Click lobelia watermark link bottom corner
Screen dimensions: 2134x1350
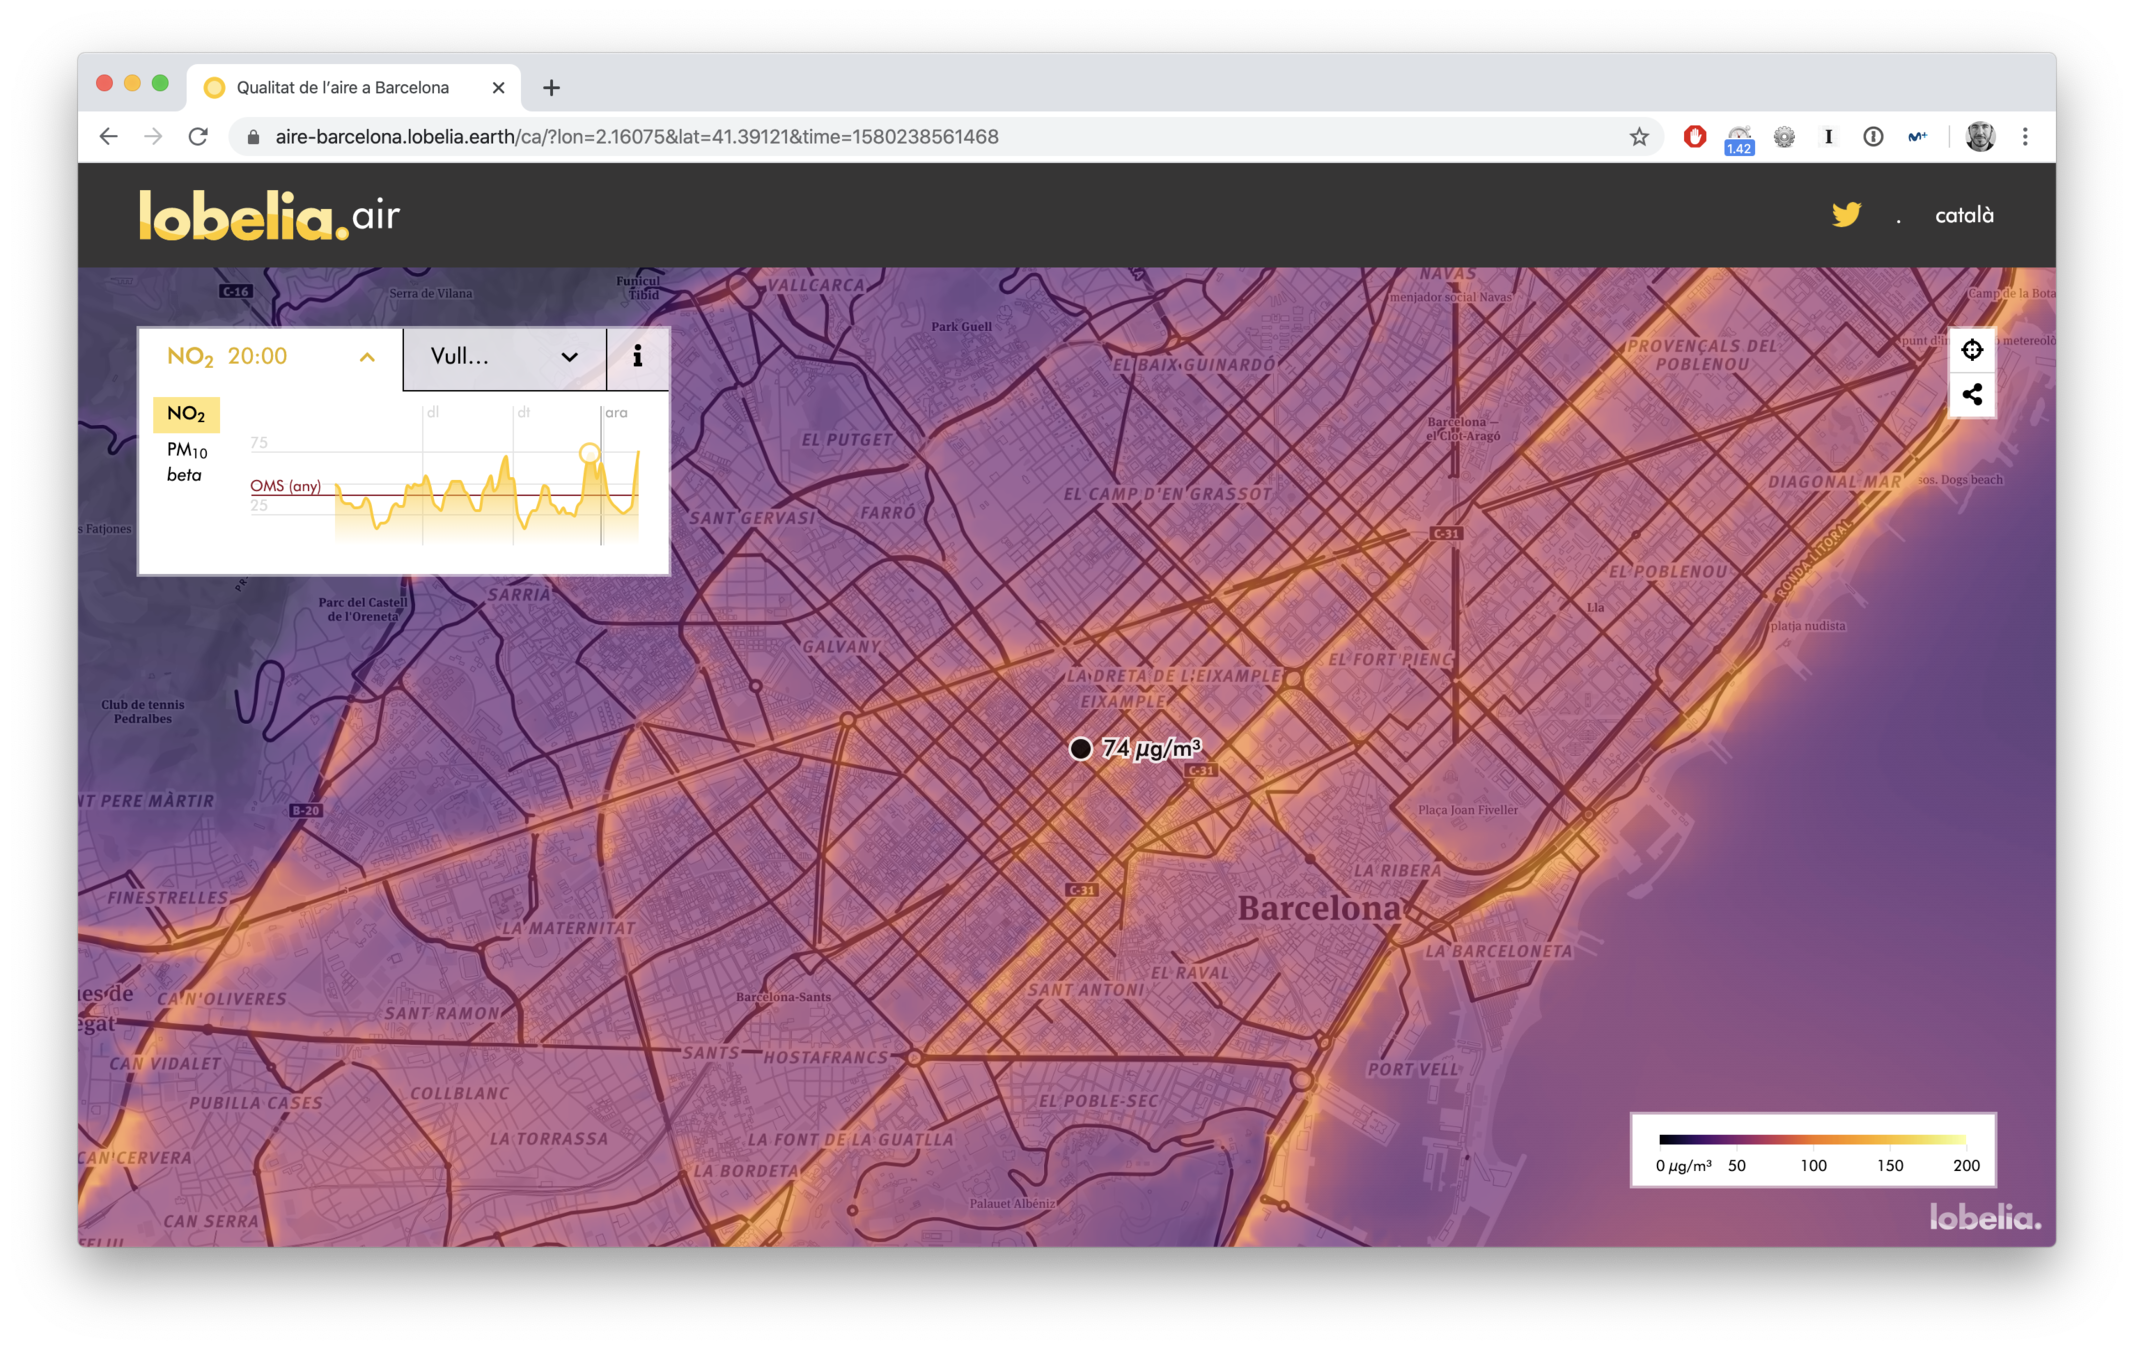tap(1984, 1217)
